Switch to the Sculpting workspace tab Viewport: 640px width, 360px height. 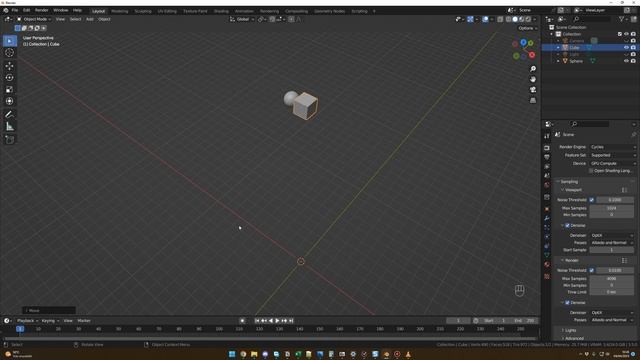click(x=143, y=11)
